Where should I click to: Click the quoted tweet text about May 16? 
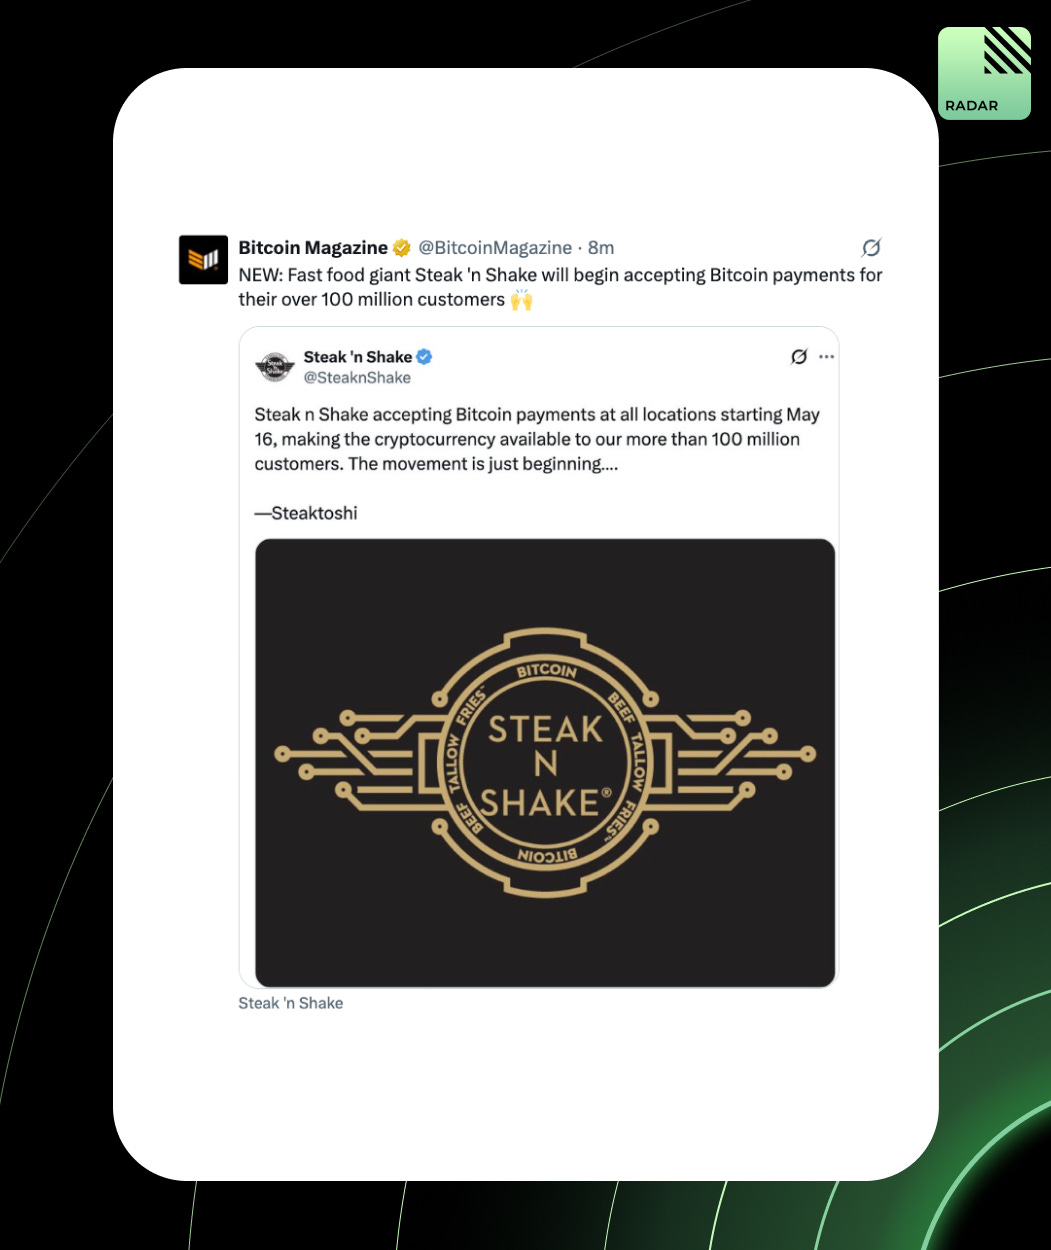coord(538,439)
